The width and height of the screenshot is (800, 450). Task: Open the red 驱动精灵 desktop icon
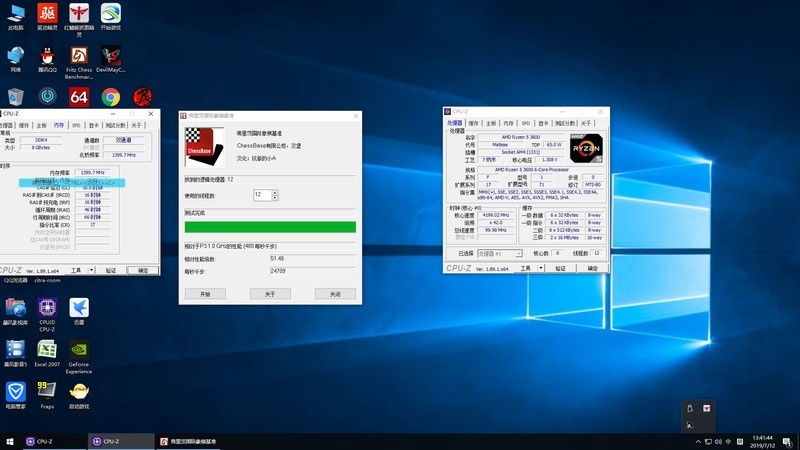point(47,16)
